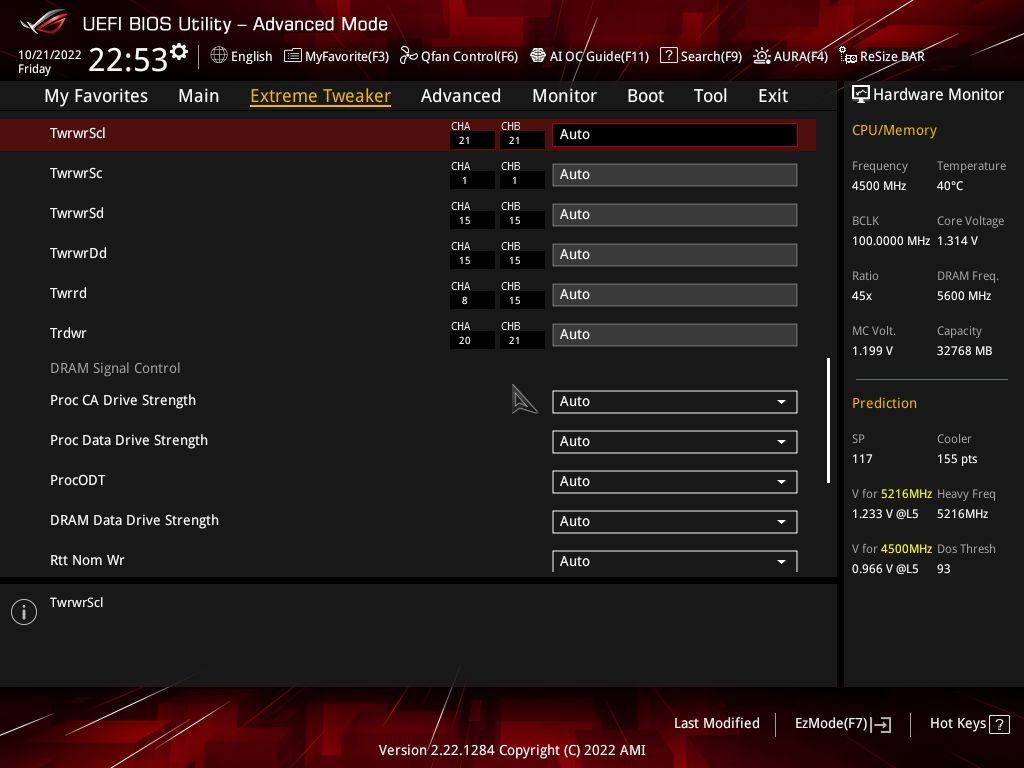Open DRAM Data Drive Strength dropdown
Image resolution: width=1024 pixels, height=768 pixels.
click(x=675, y=521)
